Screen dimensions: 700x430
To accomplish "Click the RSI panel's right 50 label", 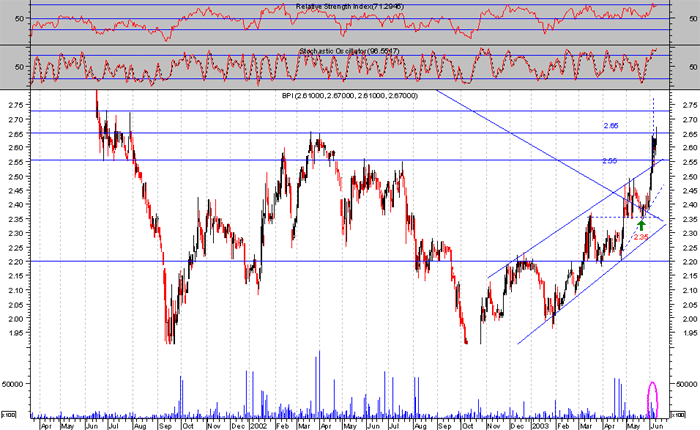I will coord(693,19).
